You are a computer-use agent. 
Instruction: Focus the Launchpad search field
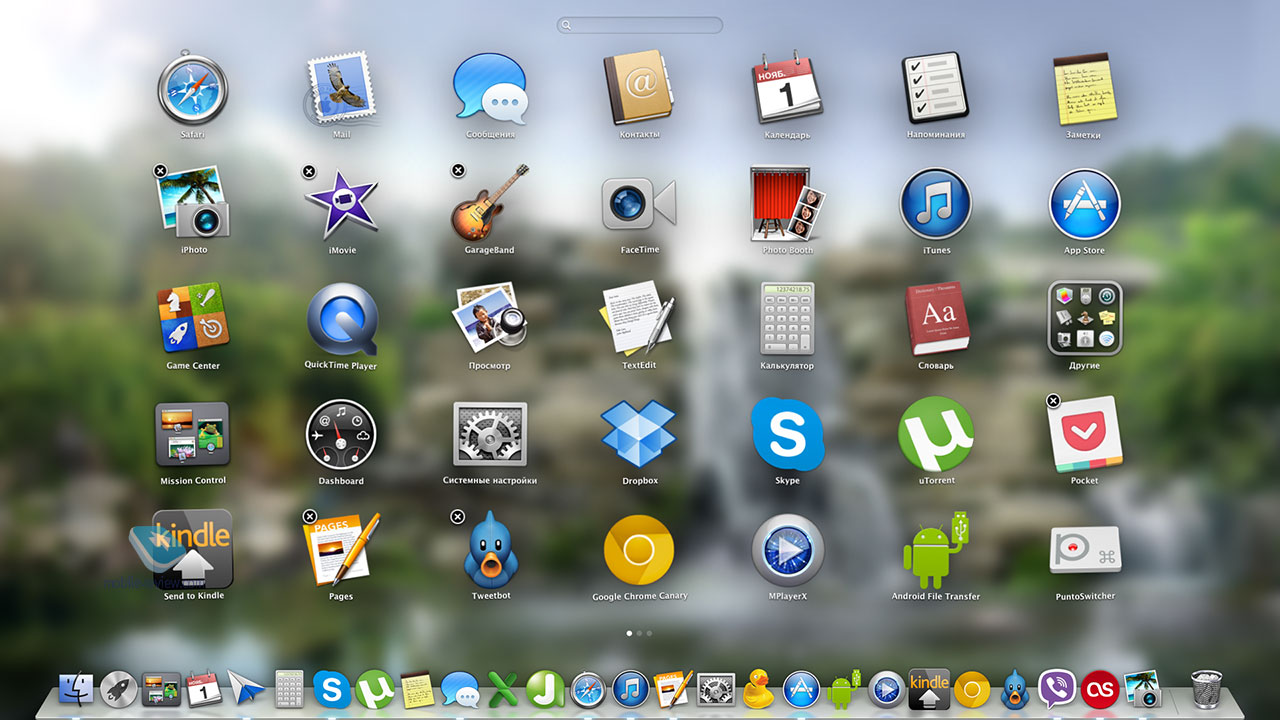640,25
